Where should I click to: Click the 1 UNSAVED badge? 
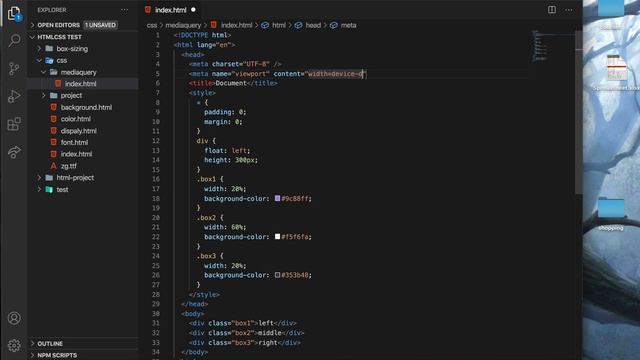coord(100,25)
